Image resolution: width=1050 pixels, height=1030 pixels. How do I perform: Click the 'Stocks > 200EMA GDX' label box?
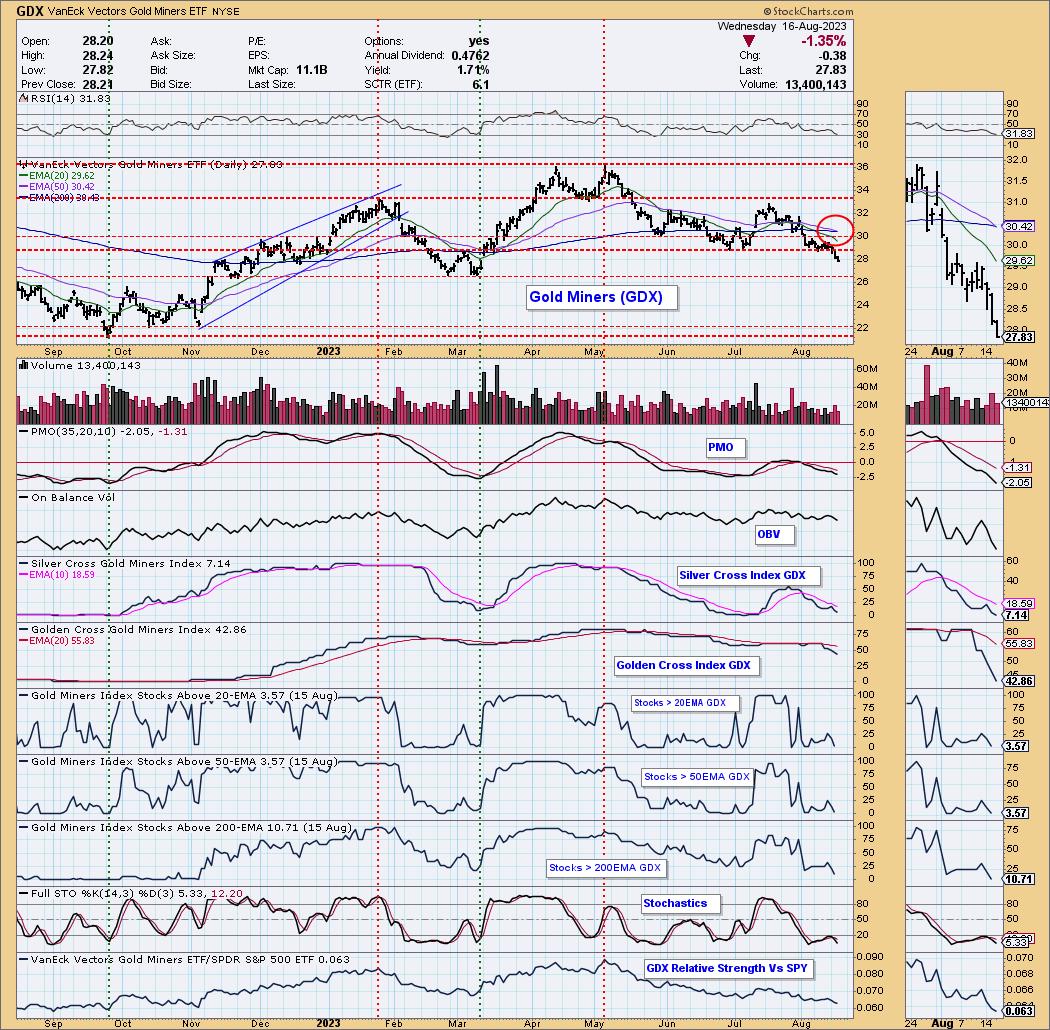pos(605,868)
